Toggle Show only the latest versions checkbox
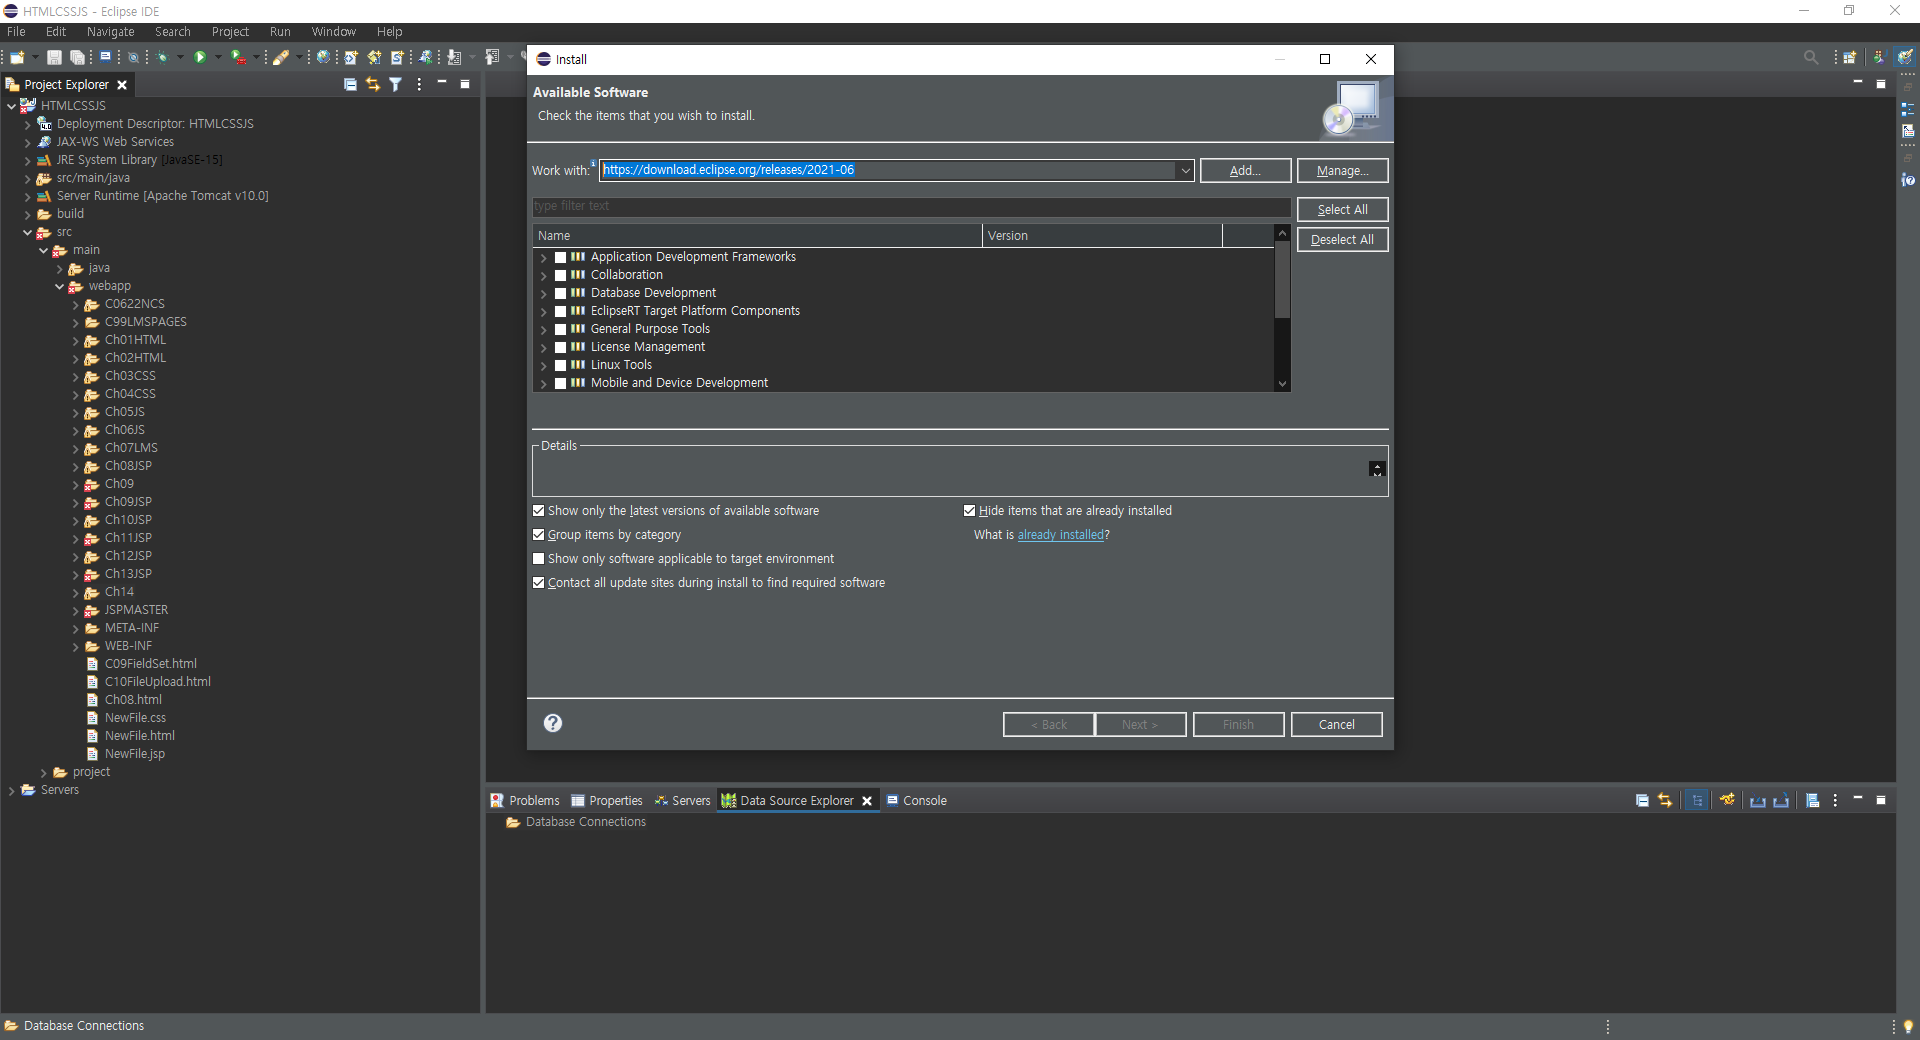The width and height of the screenshot is (1920, 1040). tap(539, 511)
